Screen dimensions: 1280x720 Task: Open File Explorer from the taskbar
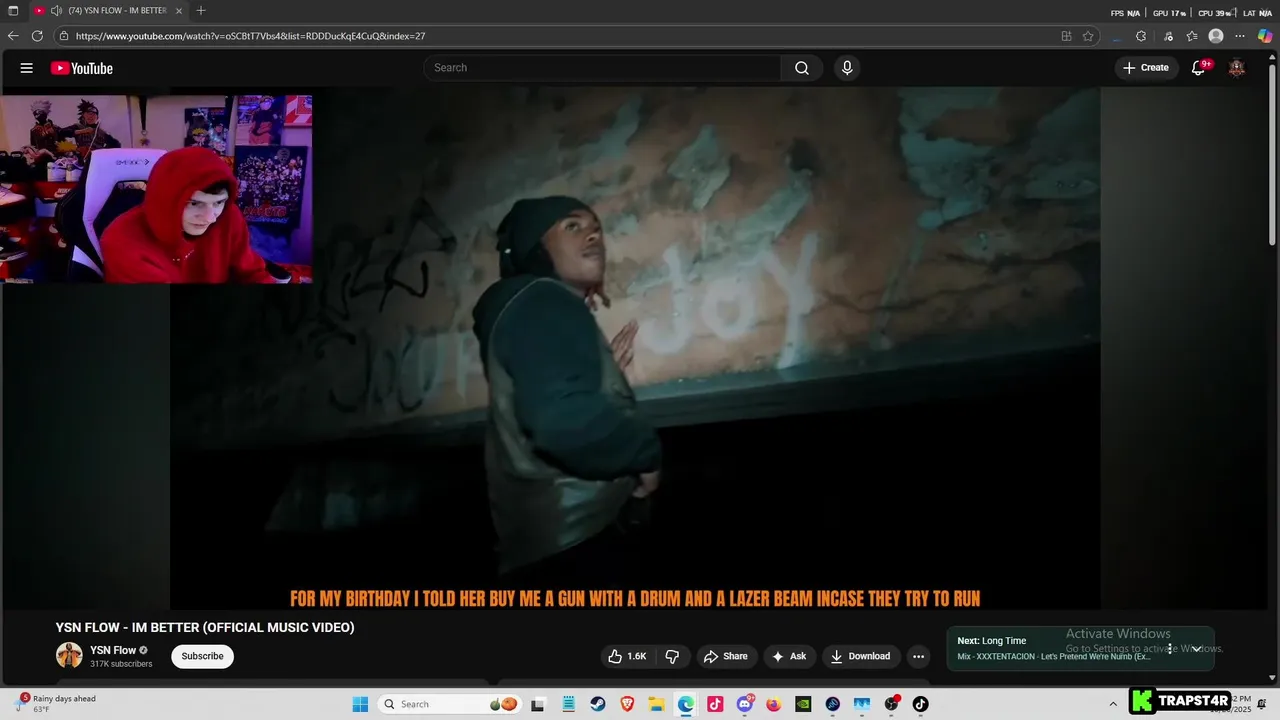pyautogui.click(x=656, y=704)
